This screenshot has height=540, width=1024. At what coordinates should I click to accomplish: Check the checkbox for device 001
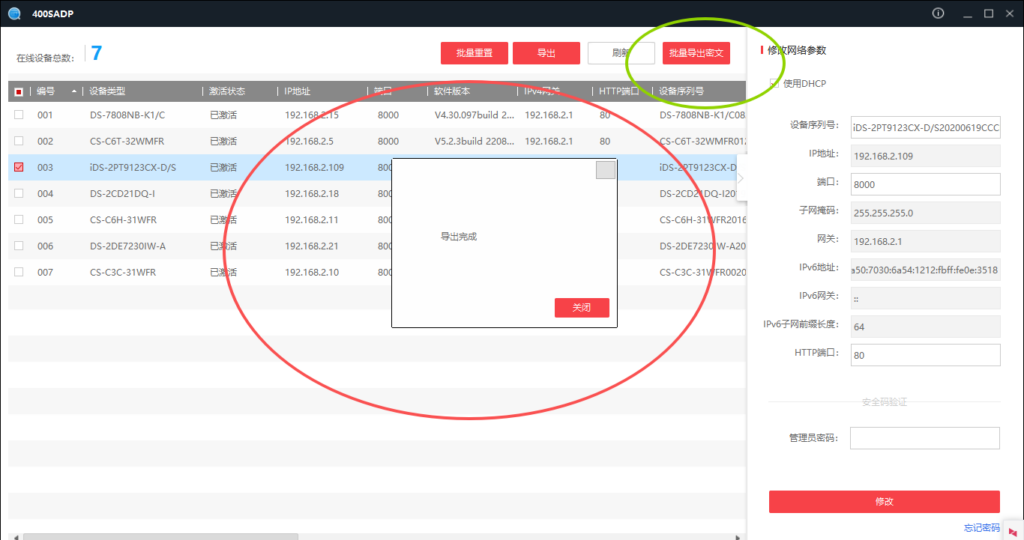[x=19, y=115]
